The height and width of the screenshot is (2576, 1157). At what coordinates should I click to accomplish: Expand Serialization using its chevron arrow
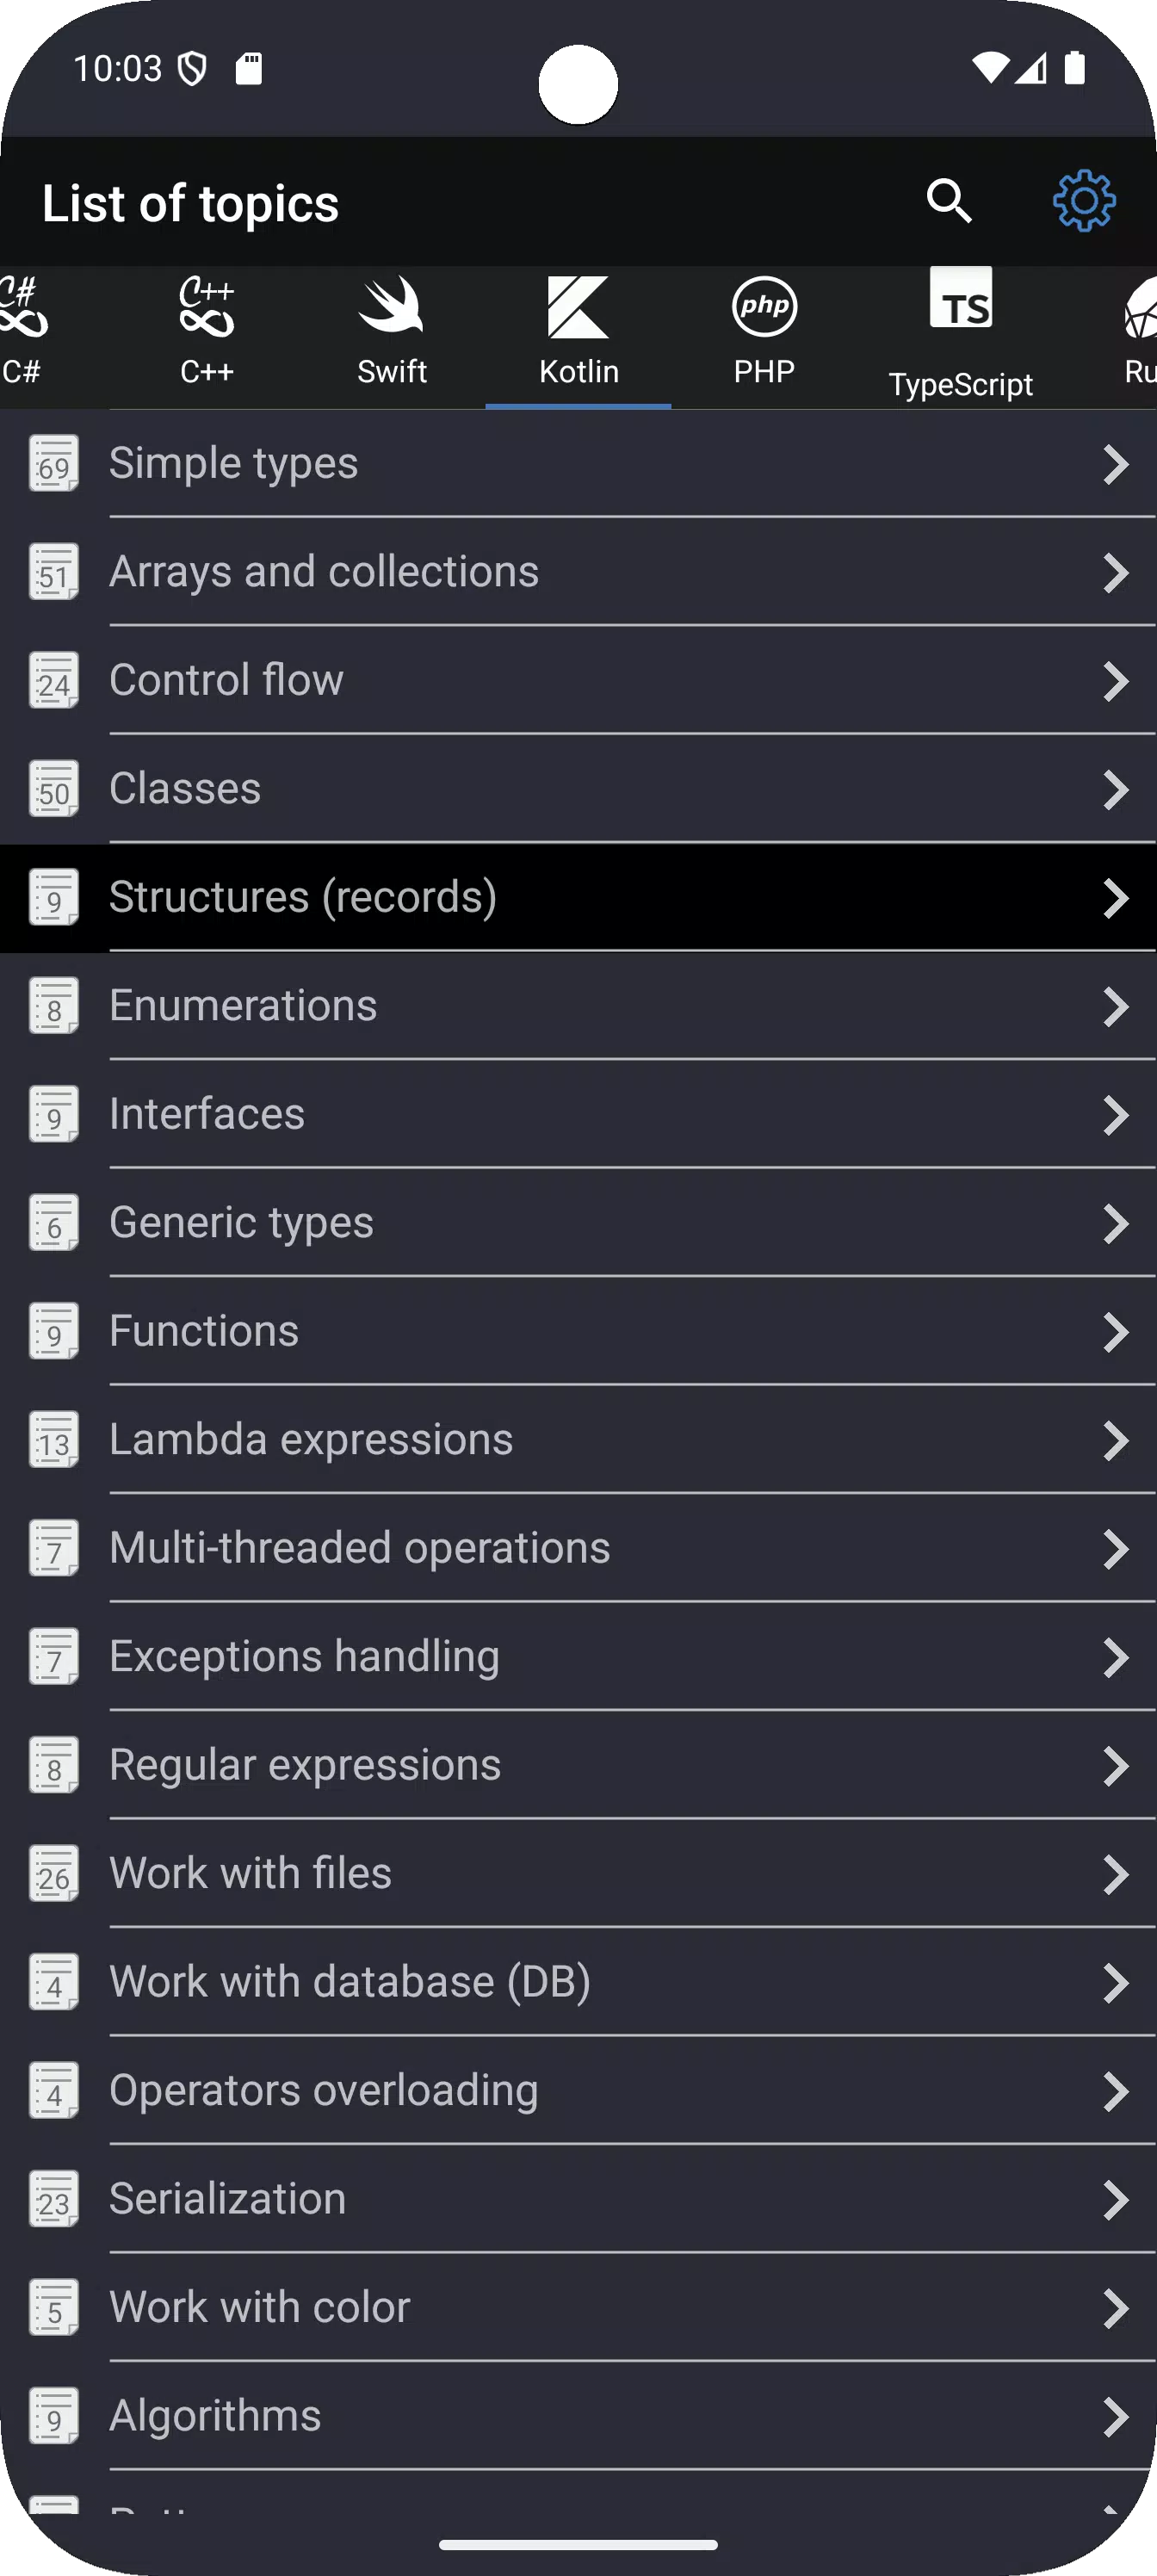point(1115,2200)
